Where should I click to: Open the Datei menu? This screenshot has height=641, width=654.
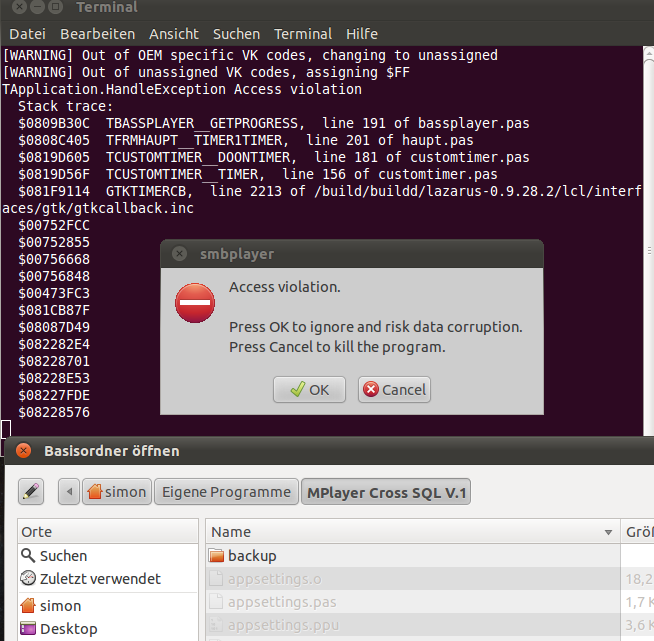27,34
